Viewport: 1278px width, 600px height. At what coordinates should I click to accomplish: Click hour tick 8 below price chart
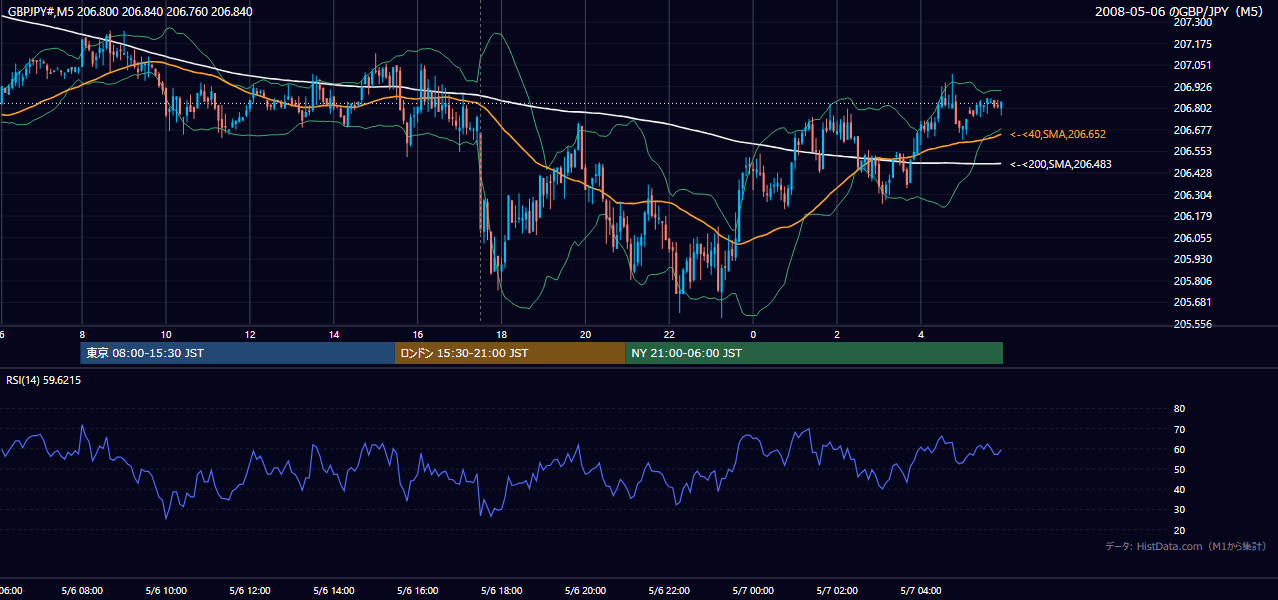[82, 334]
